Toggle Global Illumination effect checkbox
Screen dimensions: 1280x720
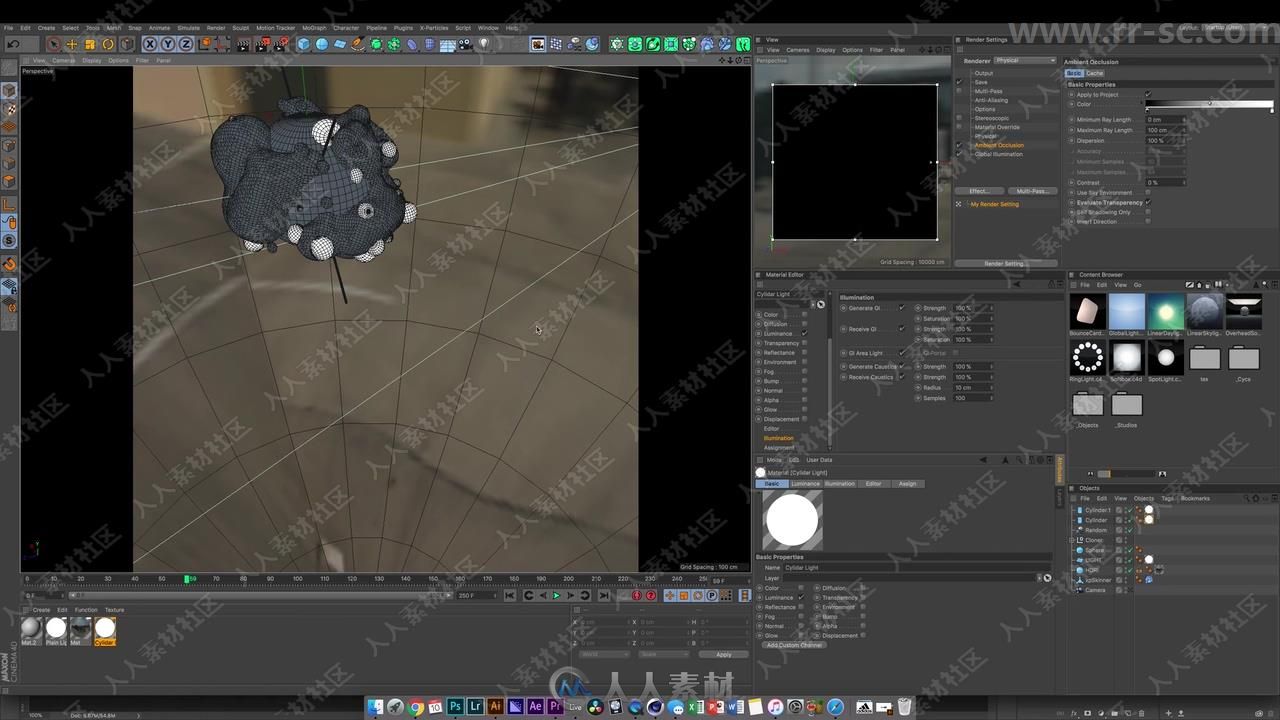pyautogui.click(x=959, y=154)
